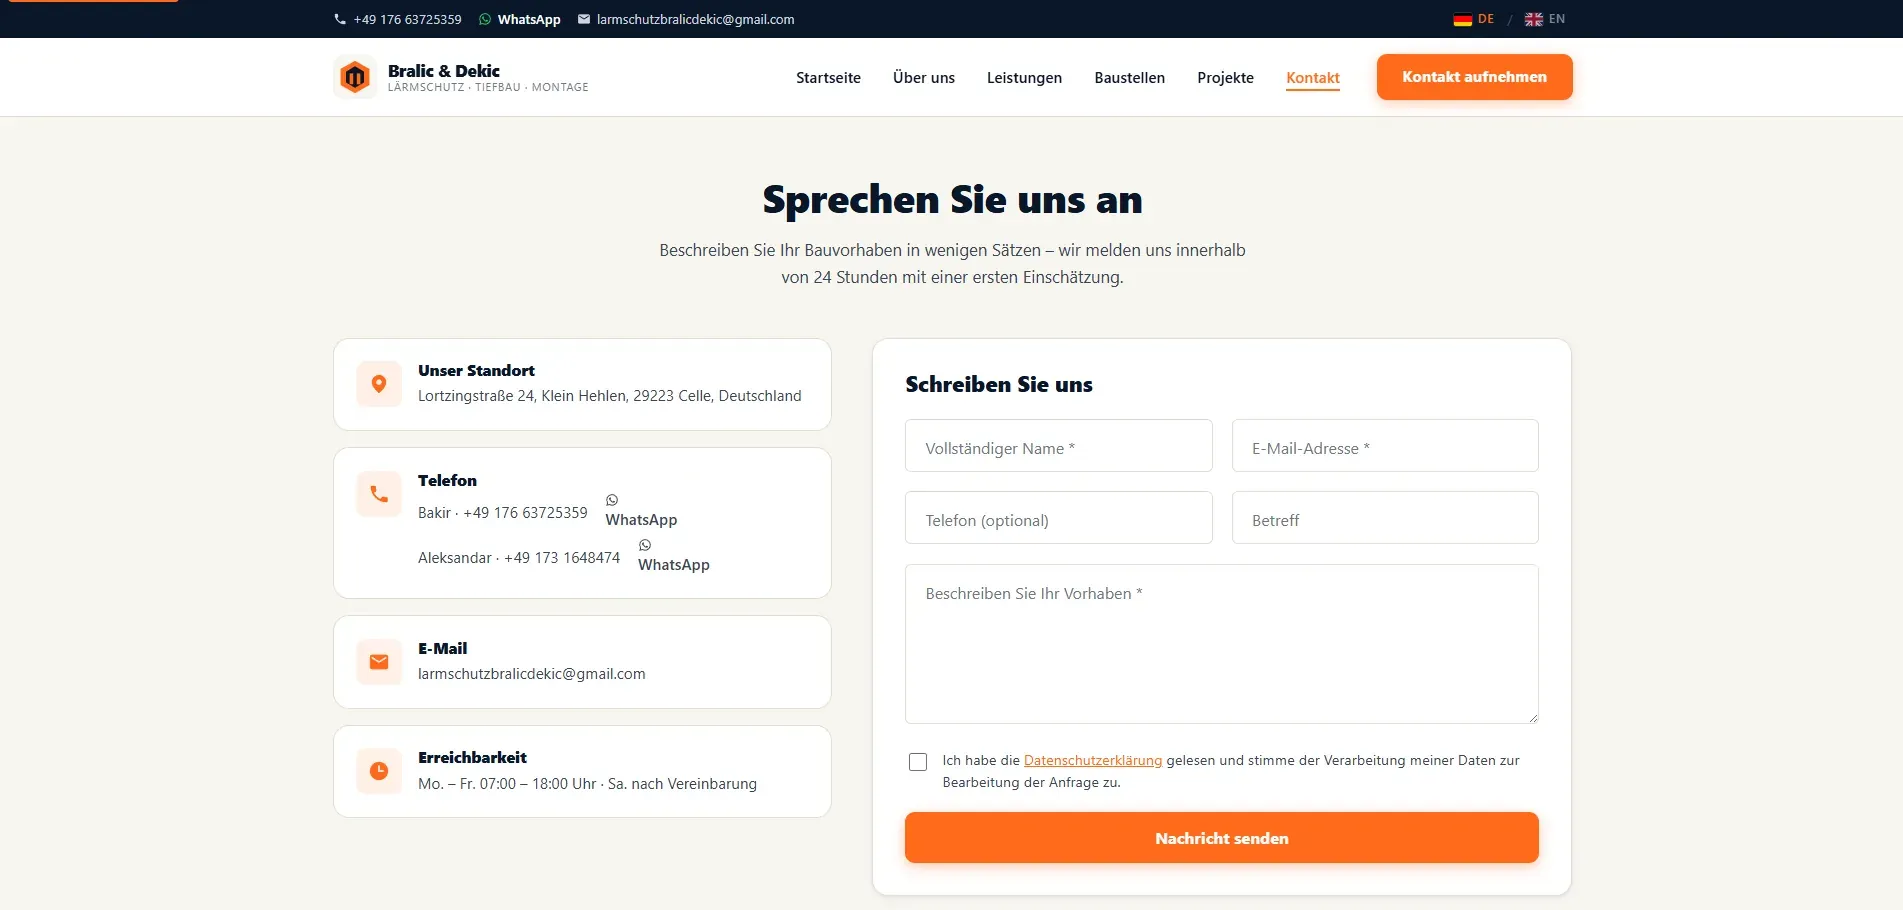This screenshot has width=1903, height=910.
Task: Focus the E-Mail-Adresse field
Action: click(1385, 446)
